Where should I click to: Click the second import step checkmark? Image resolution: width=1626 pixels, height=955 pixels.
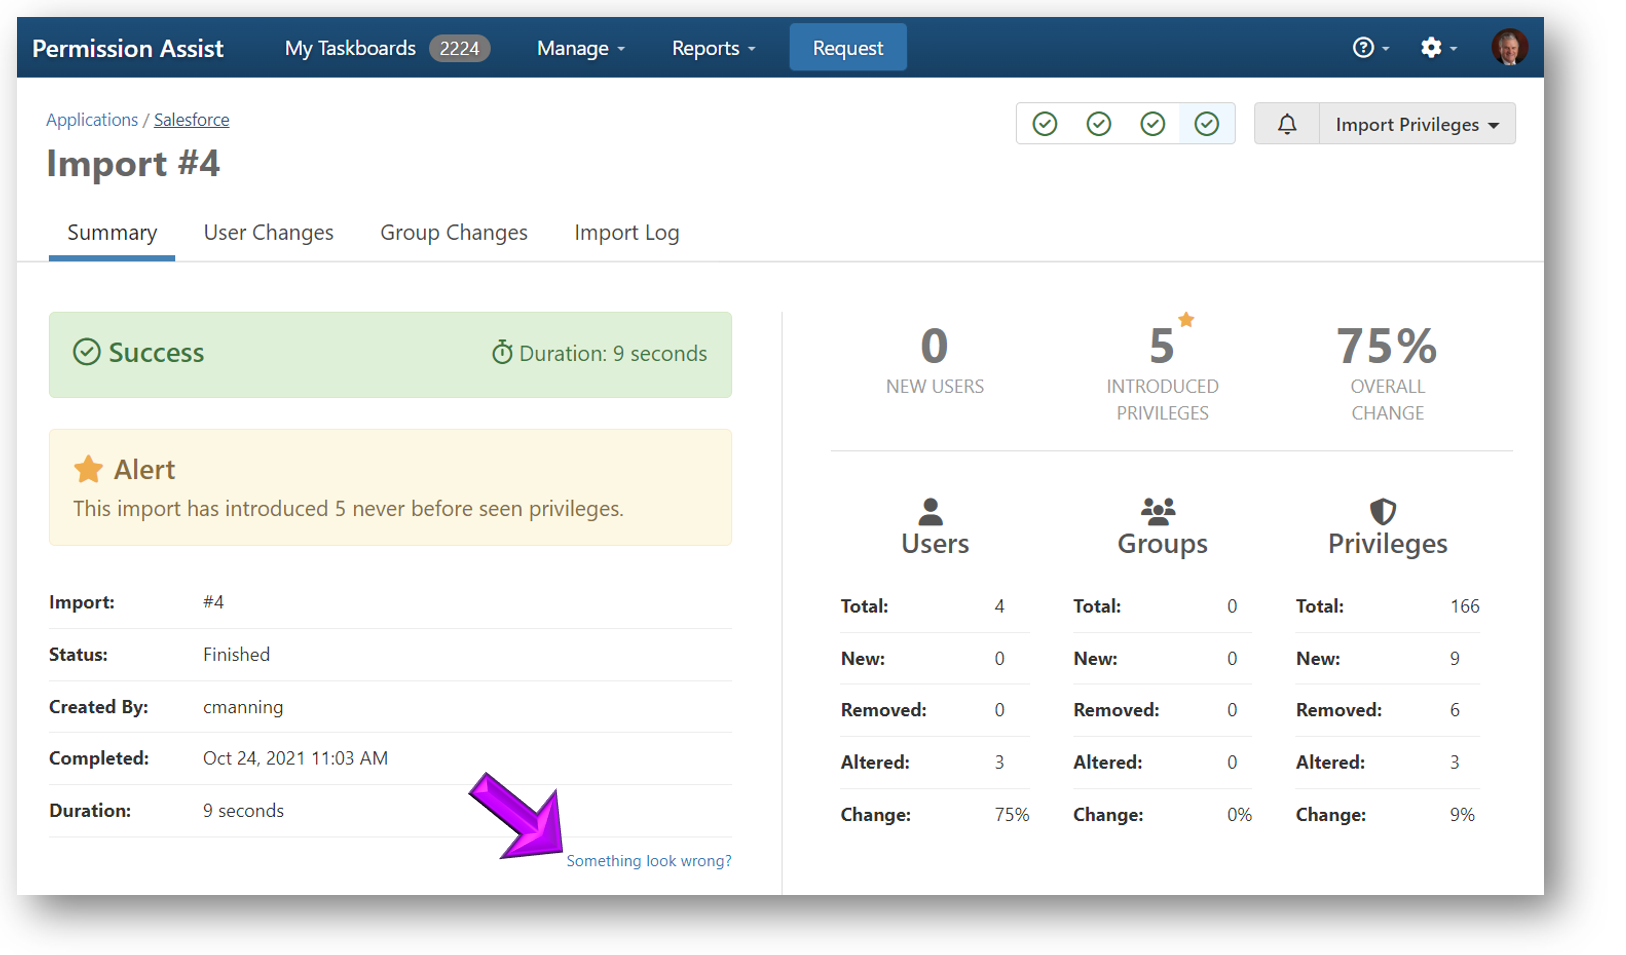(1099, 124)
